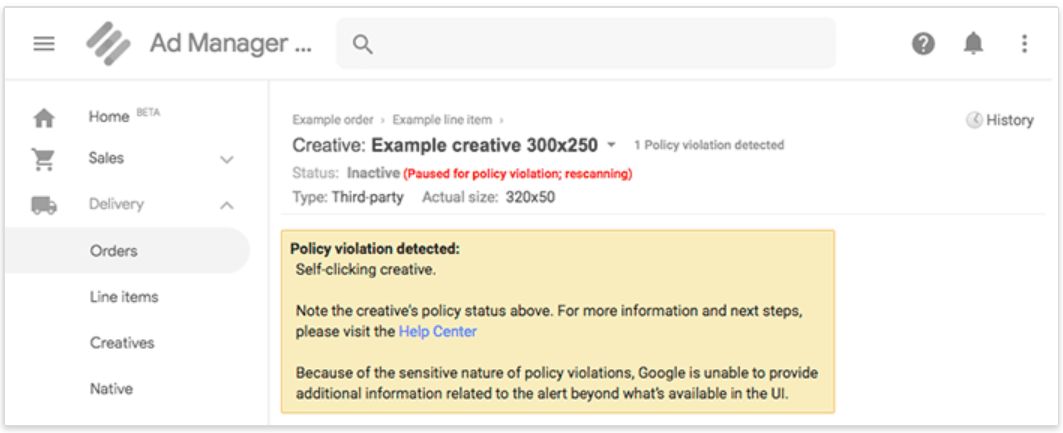Screen dimensions: 1063x433
Task: Click the History clock icon
Action: pyautogui.click(x=974, y=120)
